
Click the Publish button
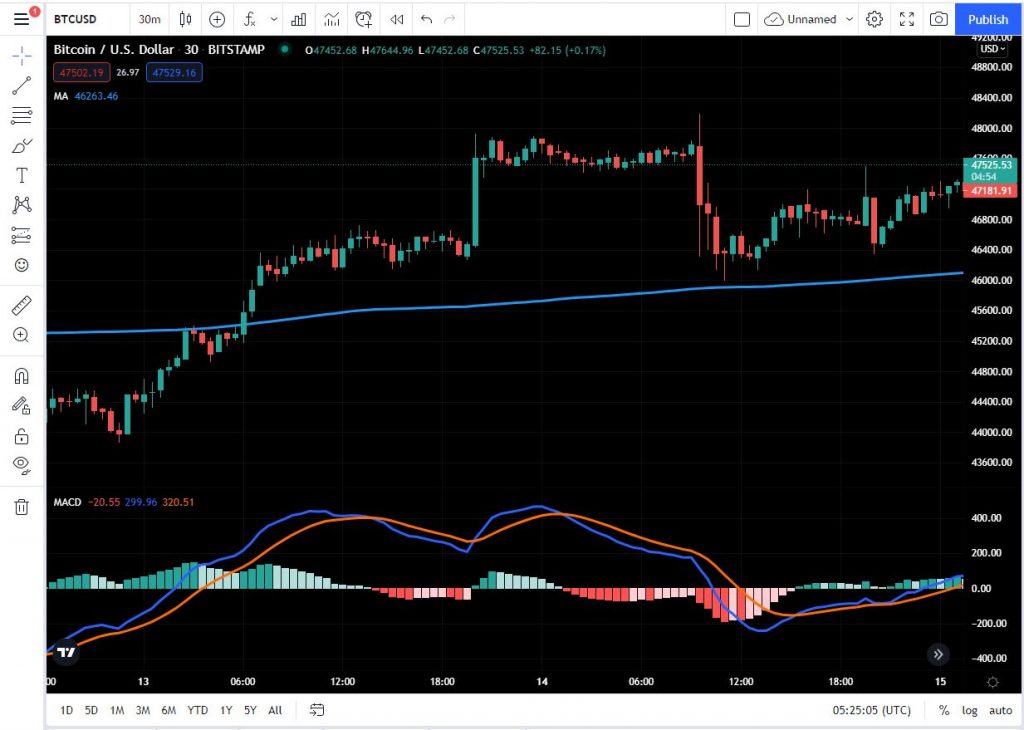point(988,20)
